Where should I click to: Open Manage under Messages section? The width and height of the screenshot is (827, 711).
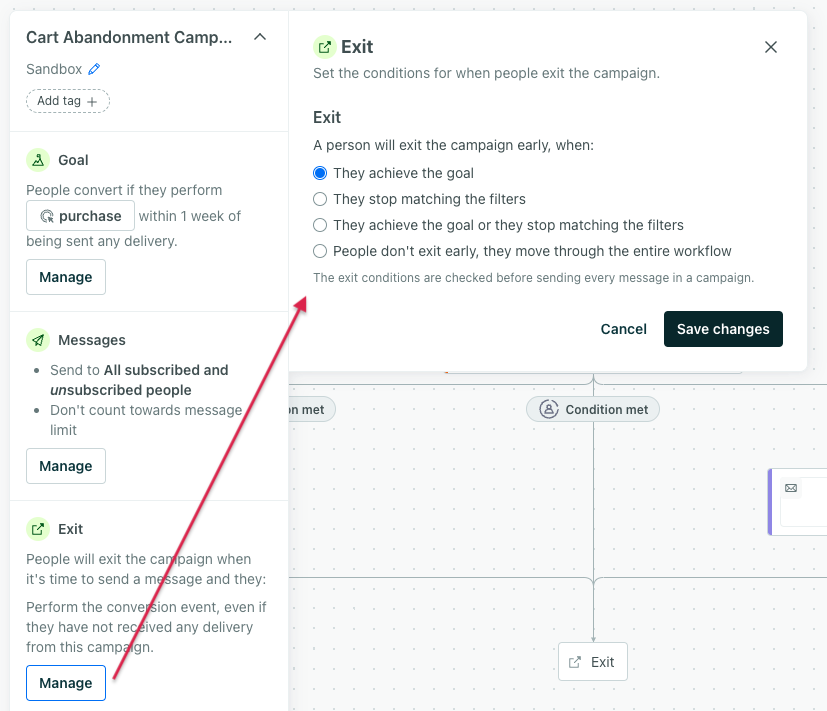point(66,466)
